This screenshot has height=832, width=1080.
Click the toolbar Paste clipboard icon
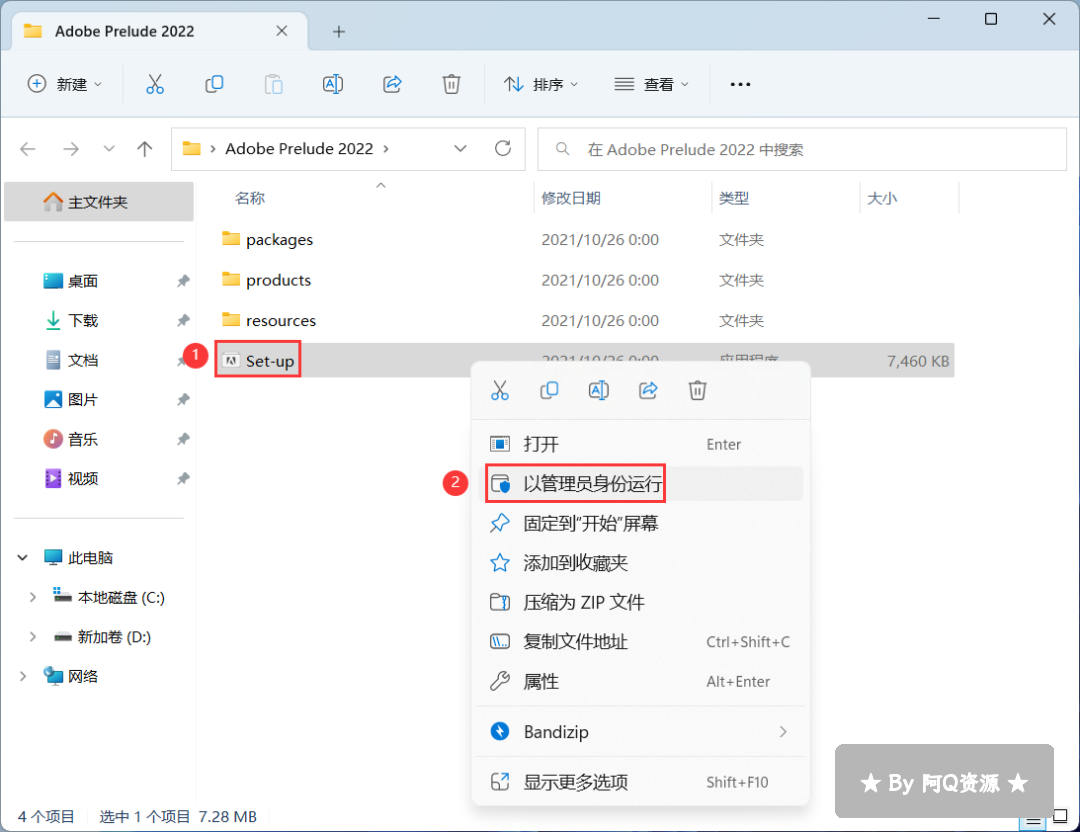273,84
